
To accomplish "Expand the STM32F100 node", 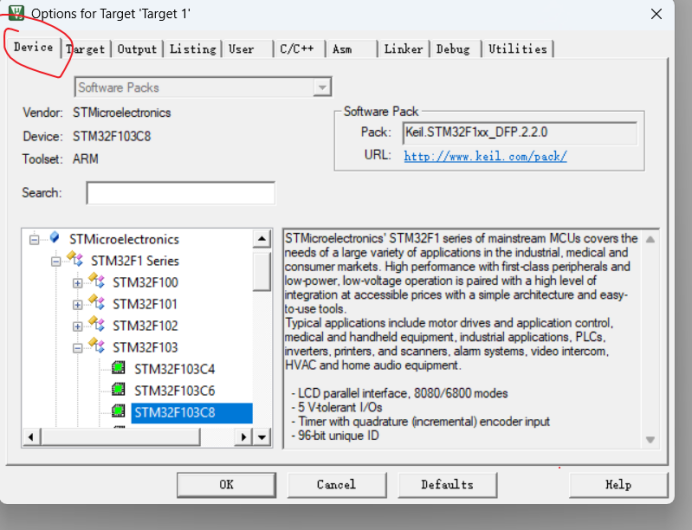I will point(77,283).
